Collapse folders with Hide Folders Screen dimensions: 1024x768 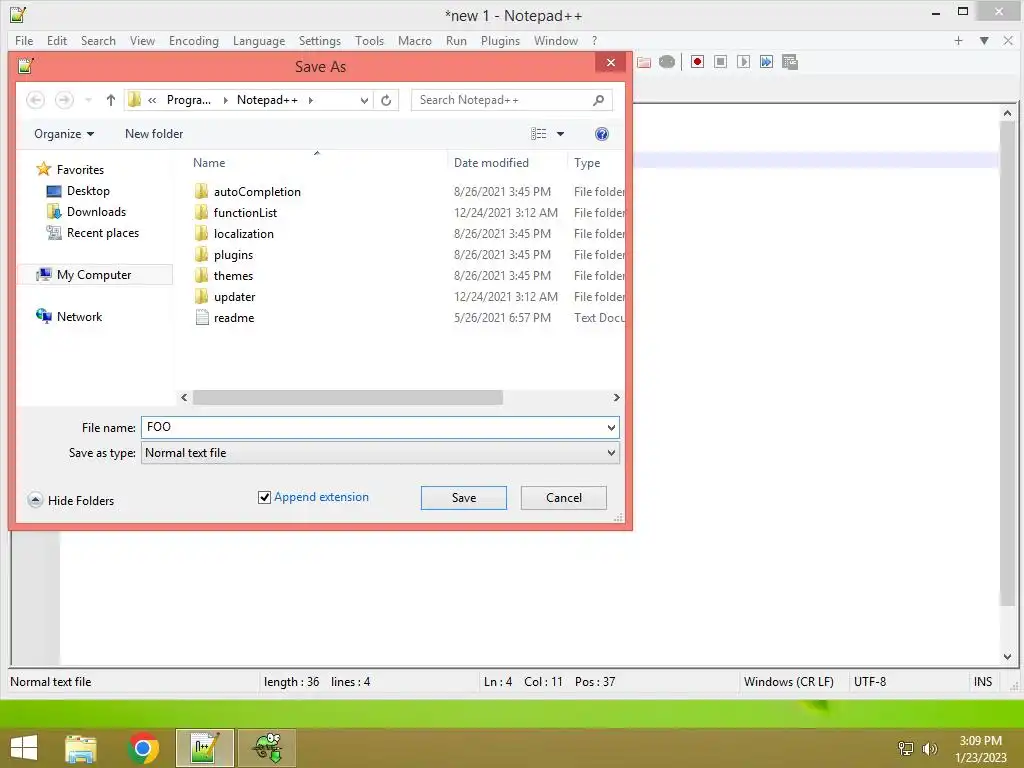71,500
